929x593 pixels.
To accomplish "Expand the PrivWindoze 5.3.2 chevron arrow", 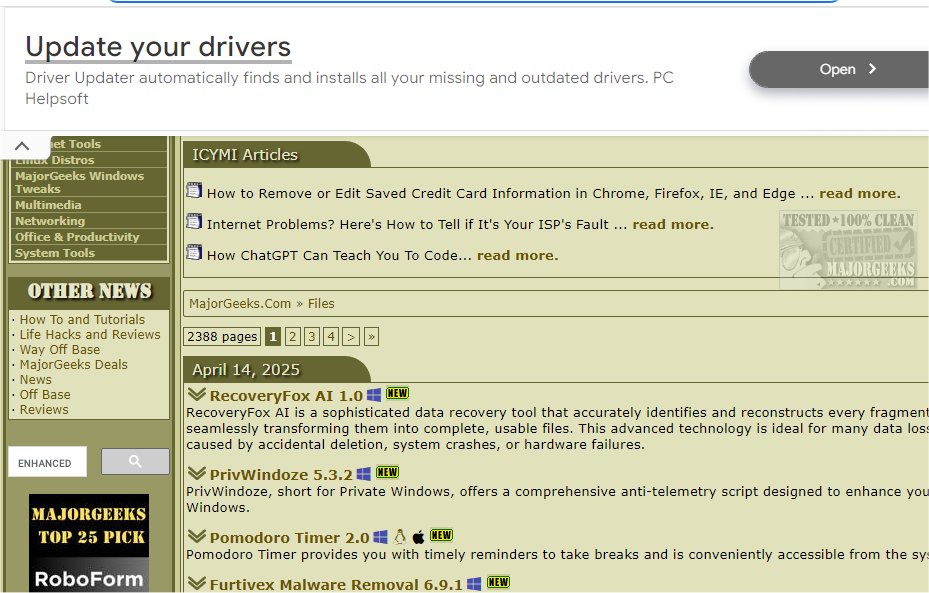I will tap(197, 473).
